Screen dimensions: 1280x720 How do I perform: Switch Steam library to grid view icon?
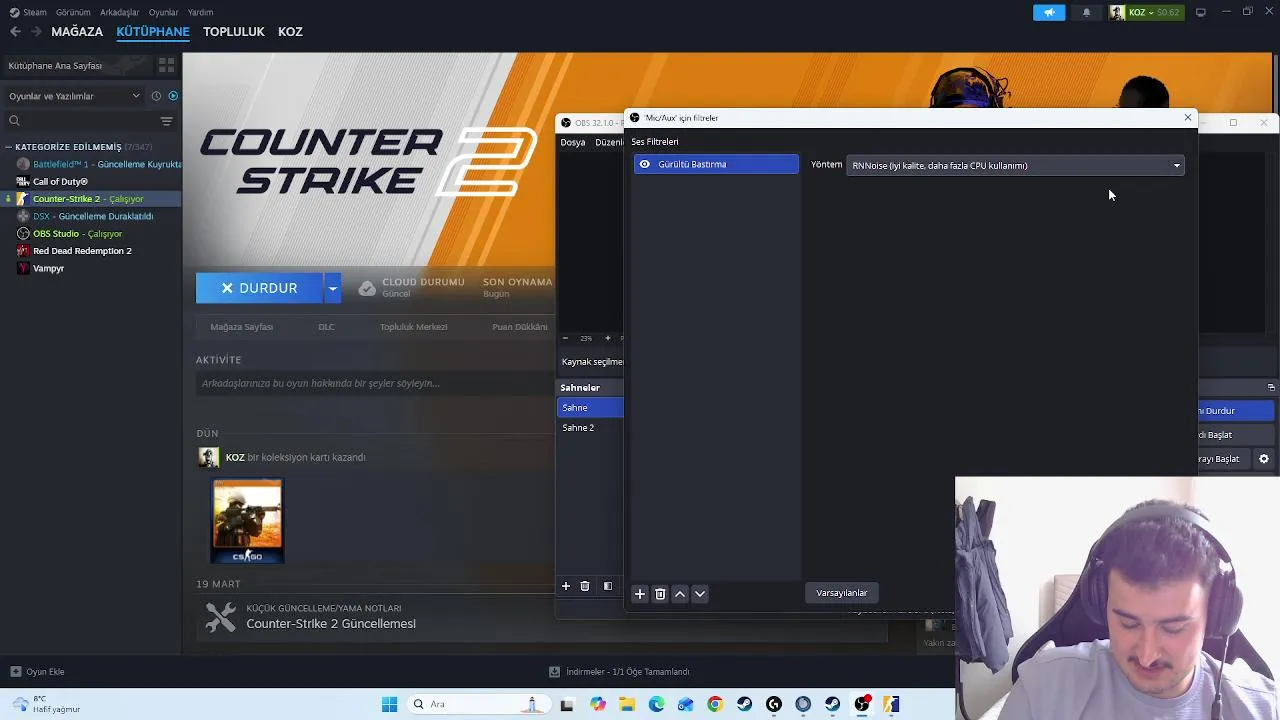click(166, 65)
